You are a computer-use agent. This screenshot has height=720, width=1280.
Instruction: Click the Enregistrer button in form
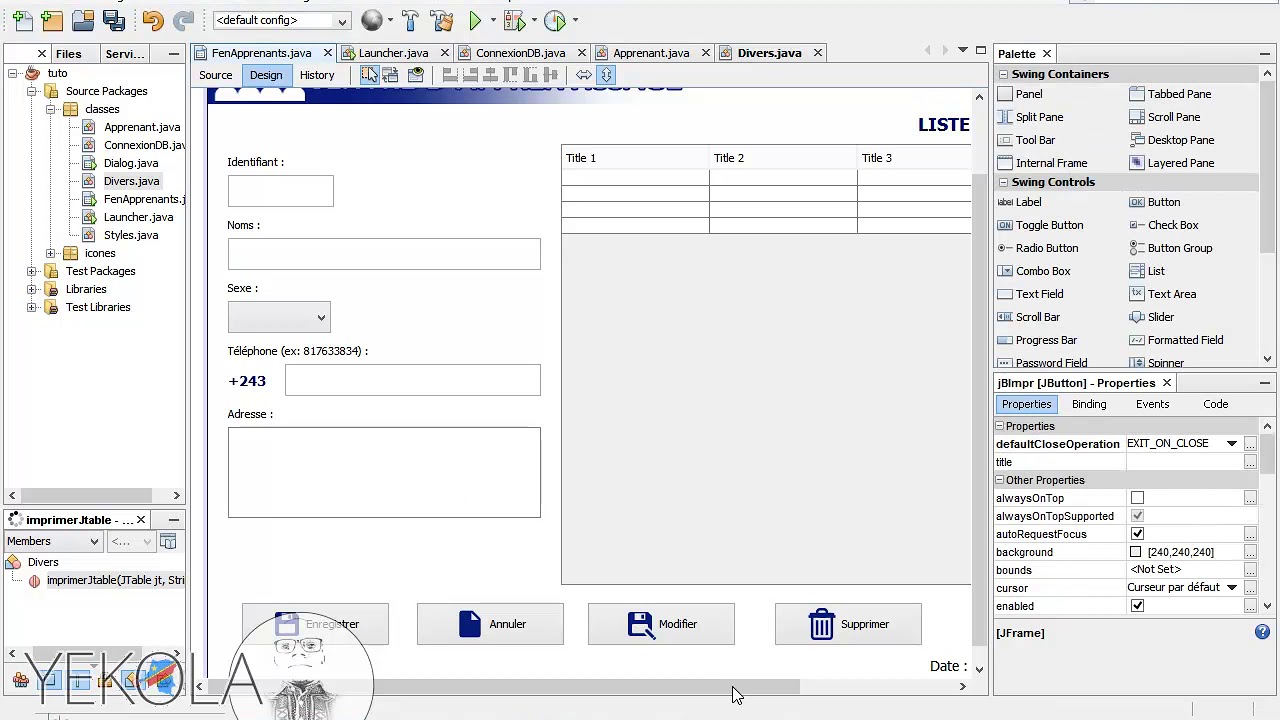point(315,624)
